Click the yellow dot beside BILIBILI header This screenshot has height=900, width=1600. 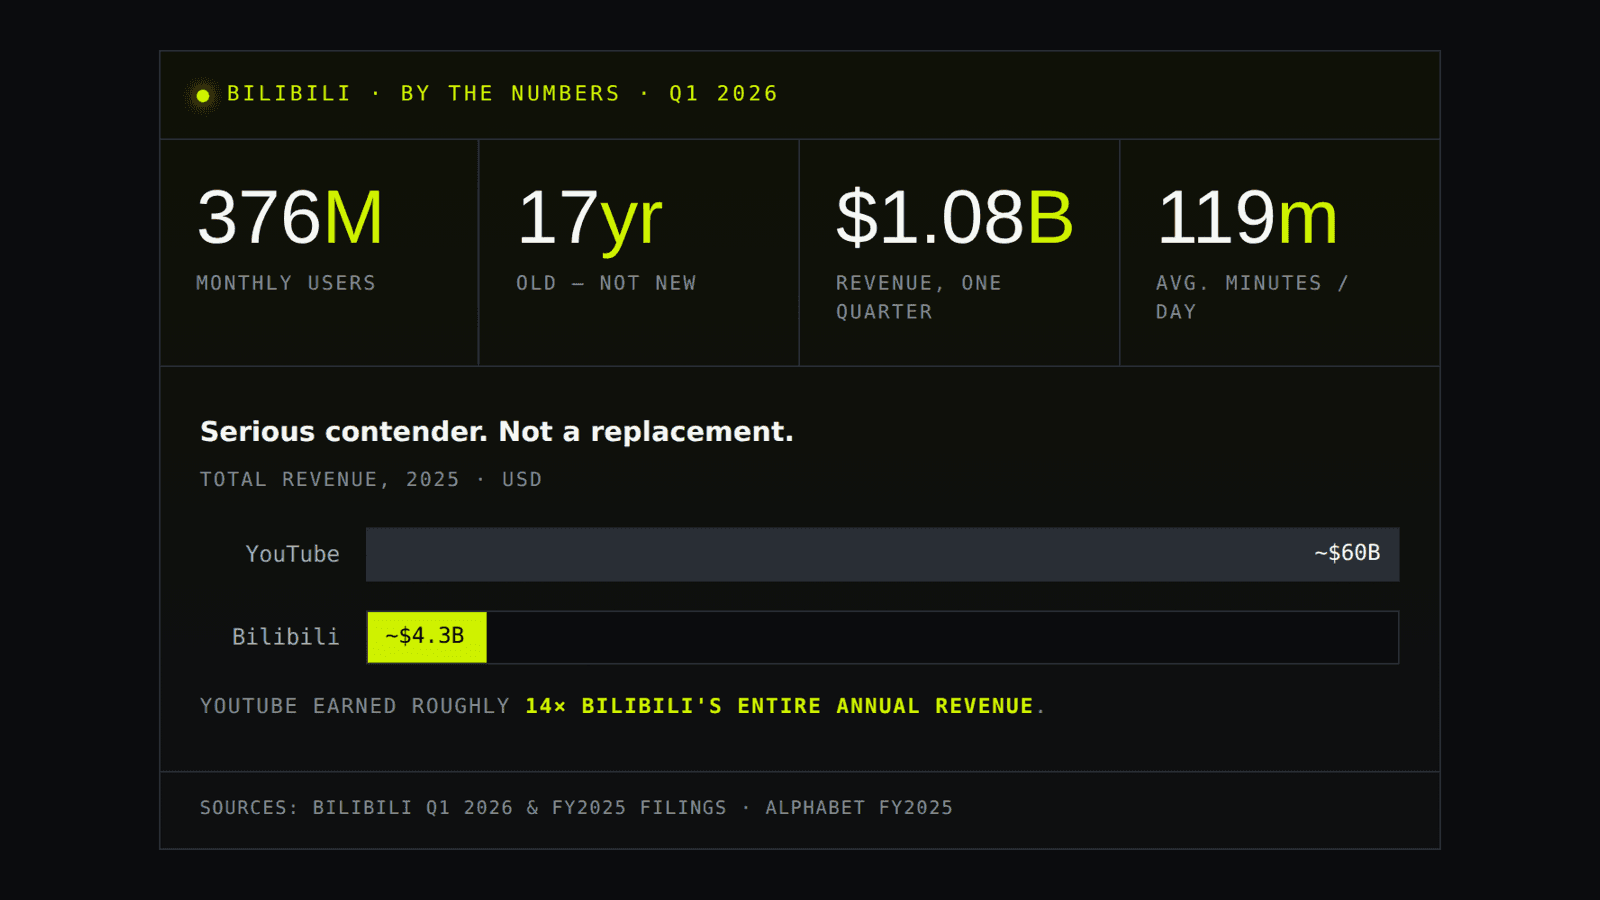203,95
